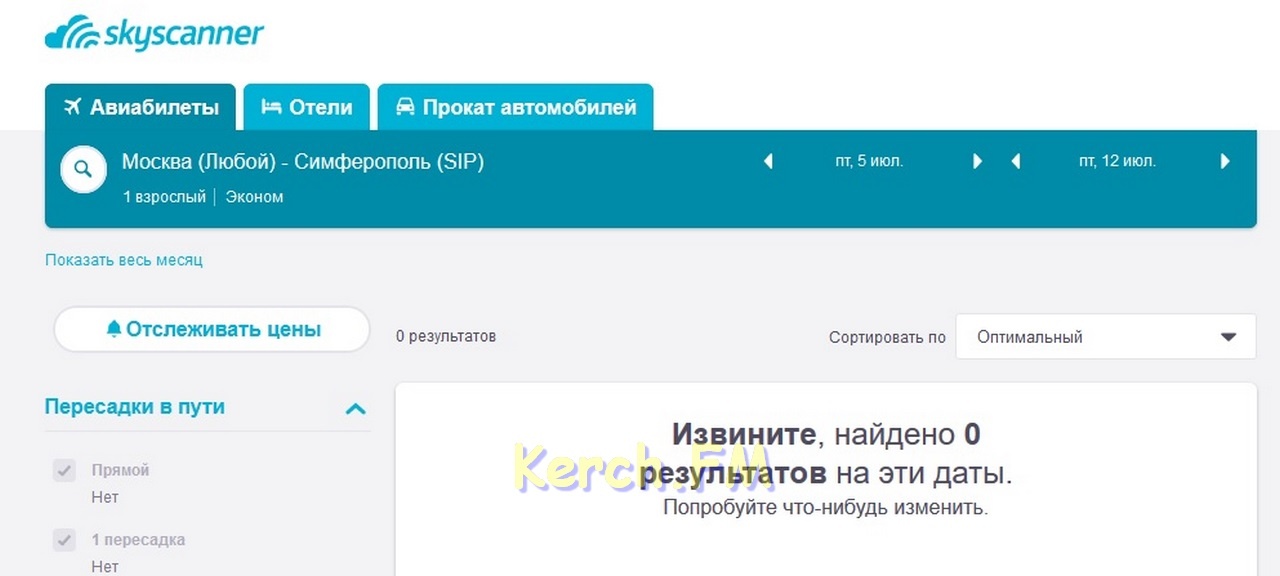Toggle the 1 пересадка checkbox
This screenshot has height=576, width=1280.
(x=64, y=541)
